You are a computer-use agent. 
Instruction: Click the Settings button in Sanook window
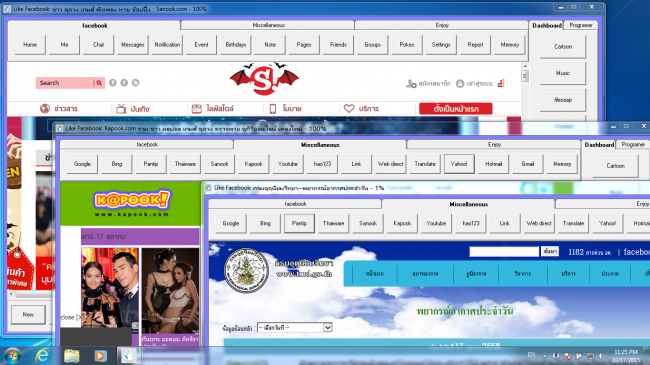[x=441, y=45]
